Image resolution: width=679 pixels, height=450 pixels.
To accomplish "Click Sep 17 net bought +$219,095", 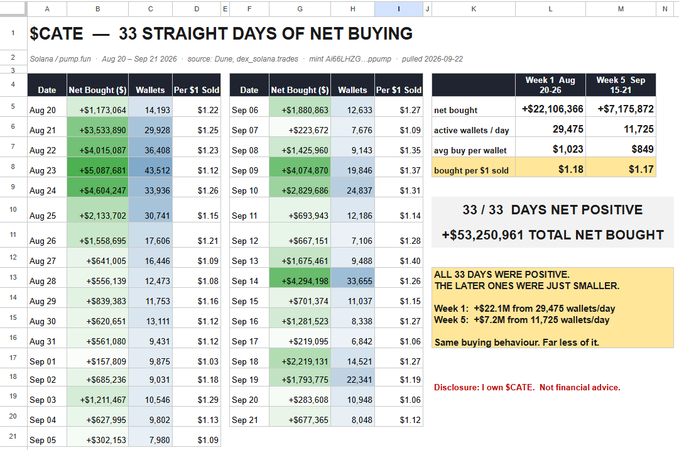I will 300,338.
